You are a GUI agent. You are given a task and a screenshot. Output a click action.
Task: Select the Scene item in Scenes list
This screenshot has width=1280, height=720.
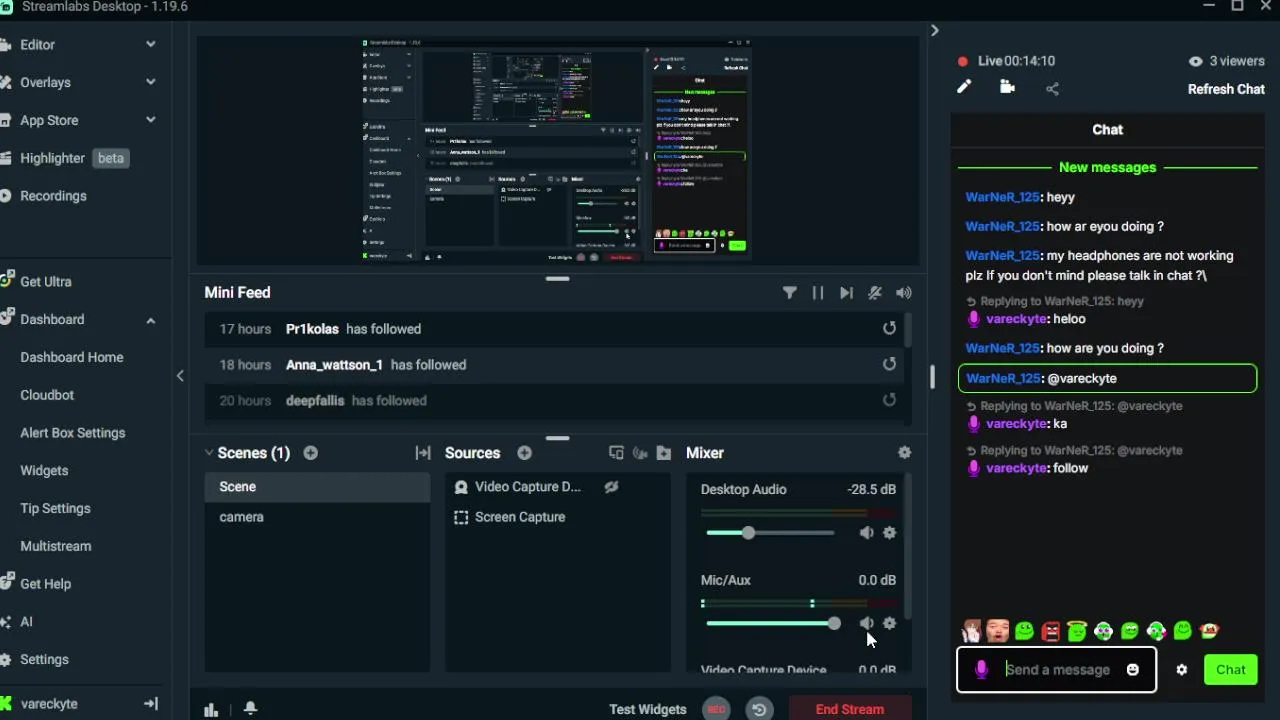coord(317,487)
